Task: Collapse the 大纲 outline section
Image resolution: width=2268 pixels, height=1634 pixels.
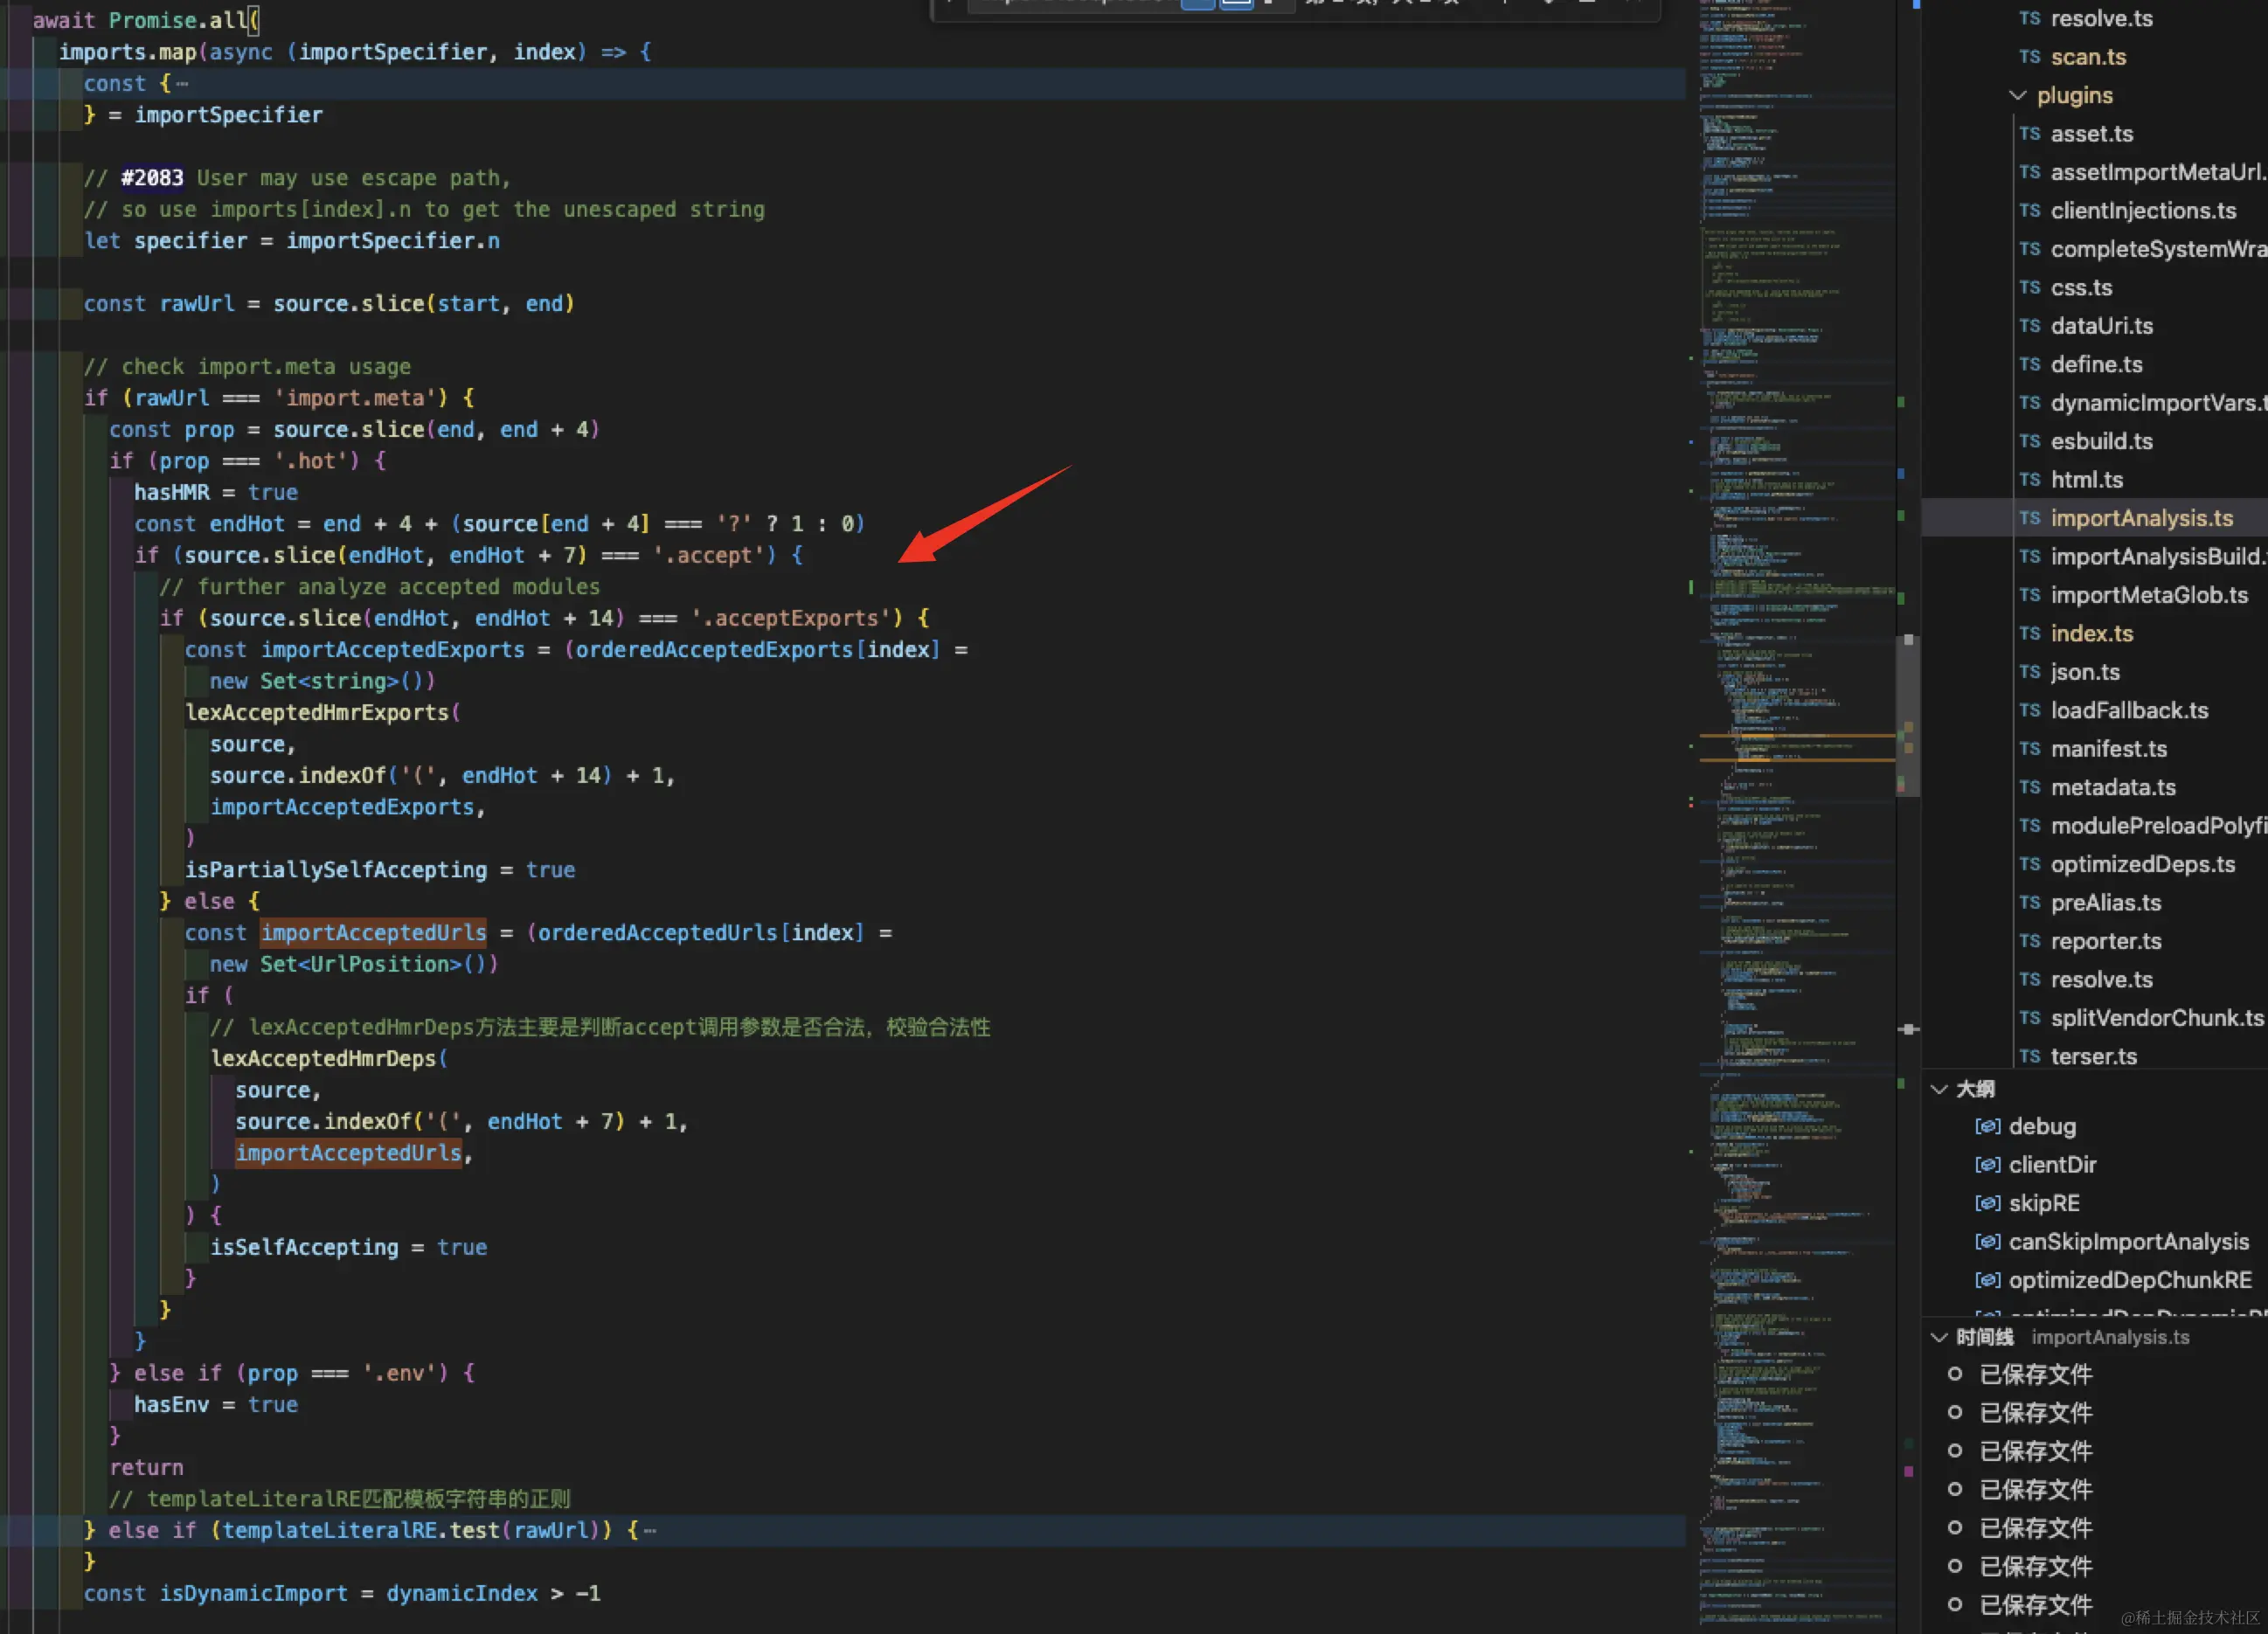Action: 1939,1089
